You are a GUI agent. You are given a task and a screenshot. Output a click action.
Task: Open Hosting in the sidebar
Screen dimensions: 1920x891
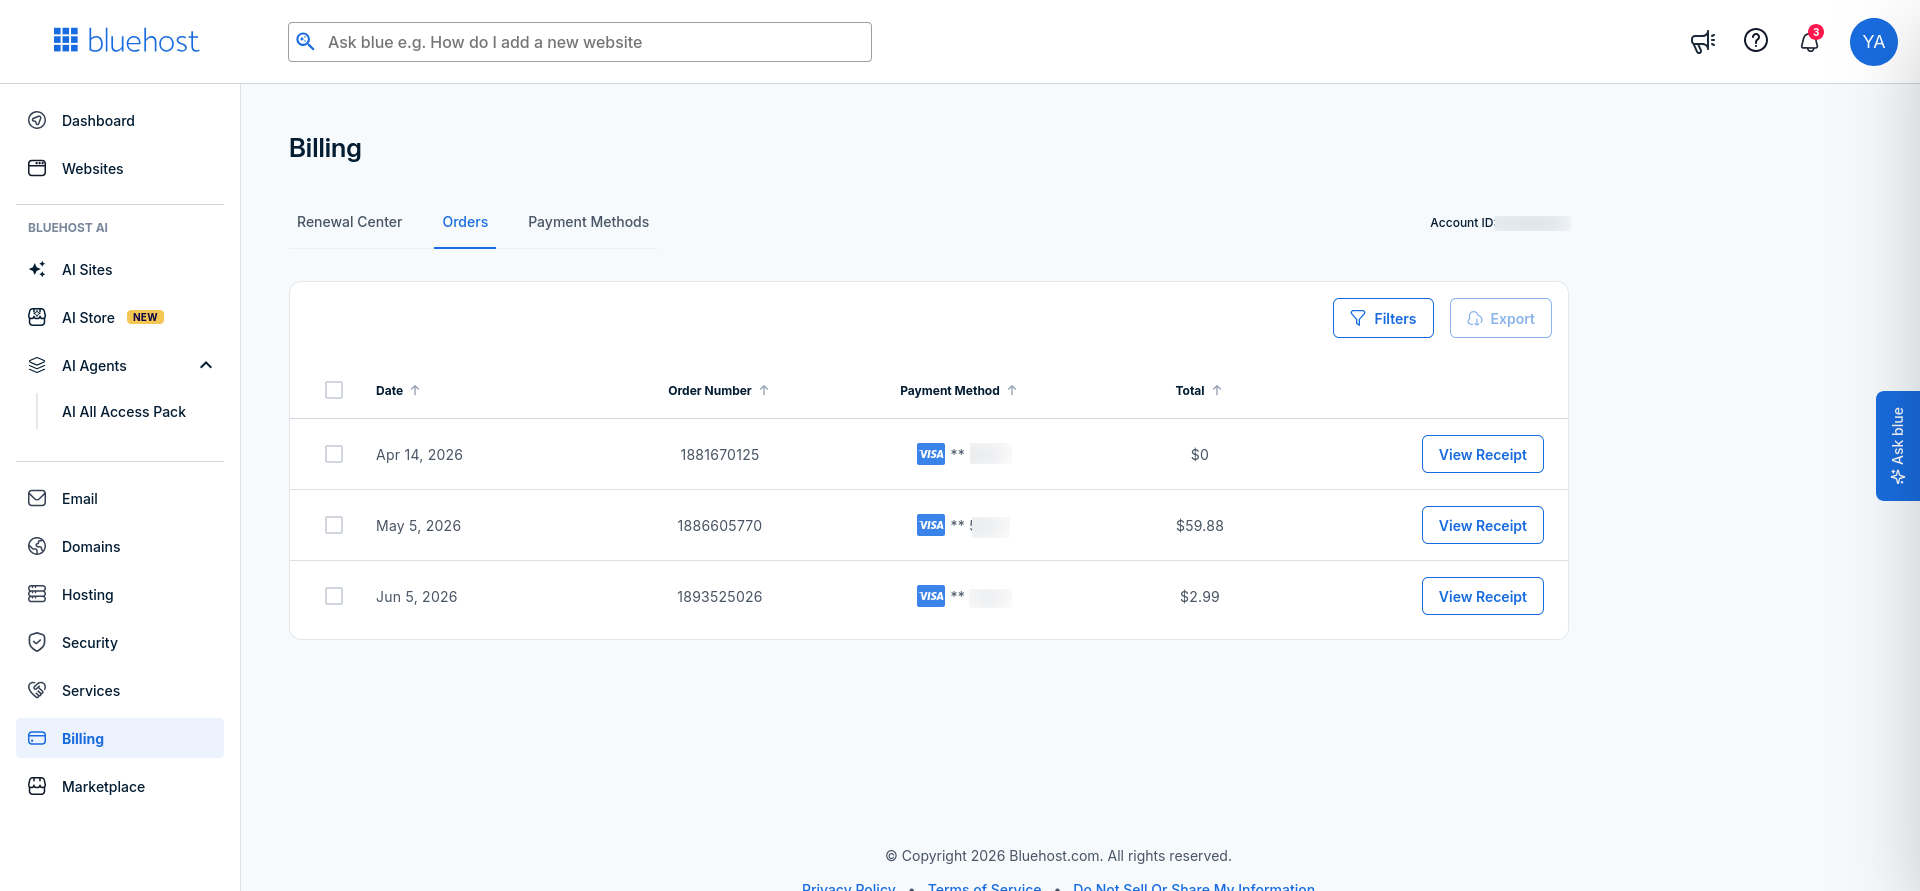coord(120,595)
